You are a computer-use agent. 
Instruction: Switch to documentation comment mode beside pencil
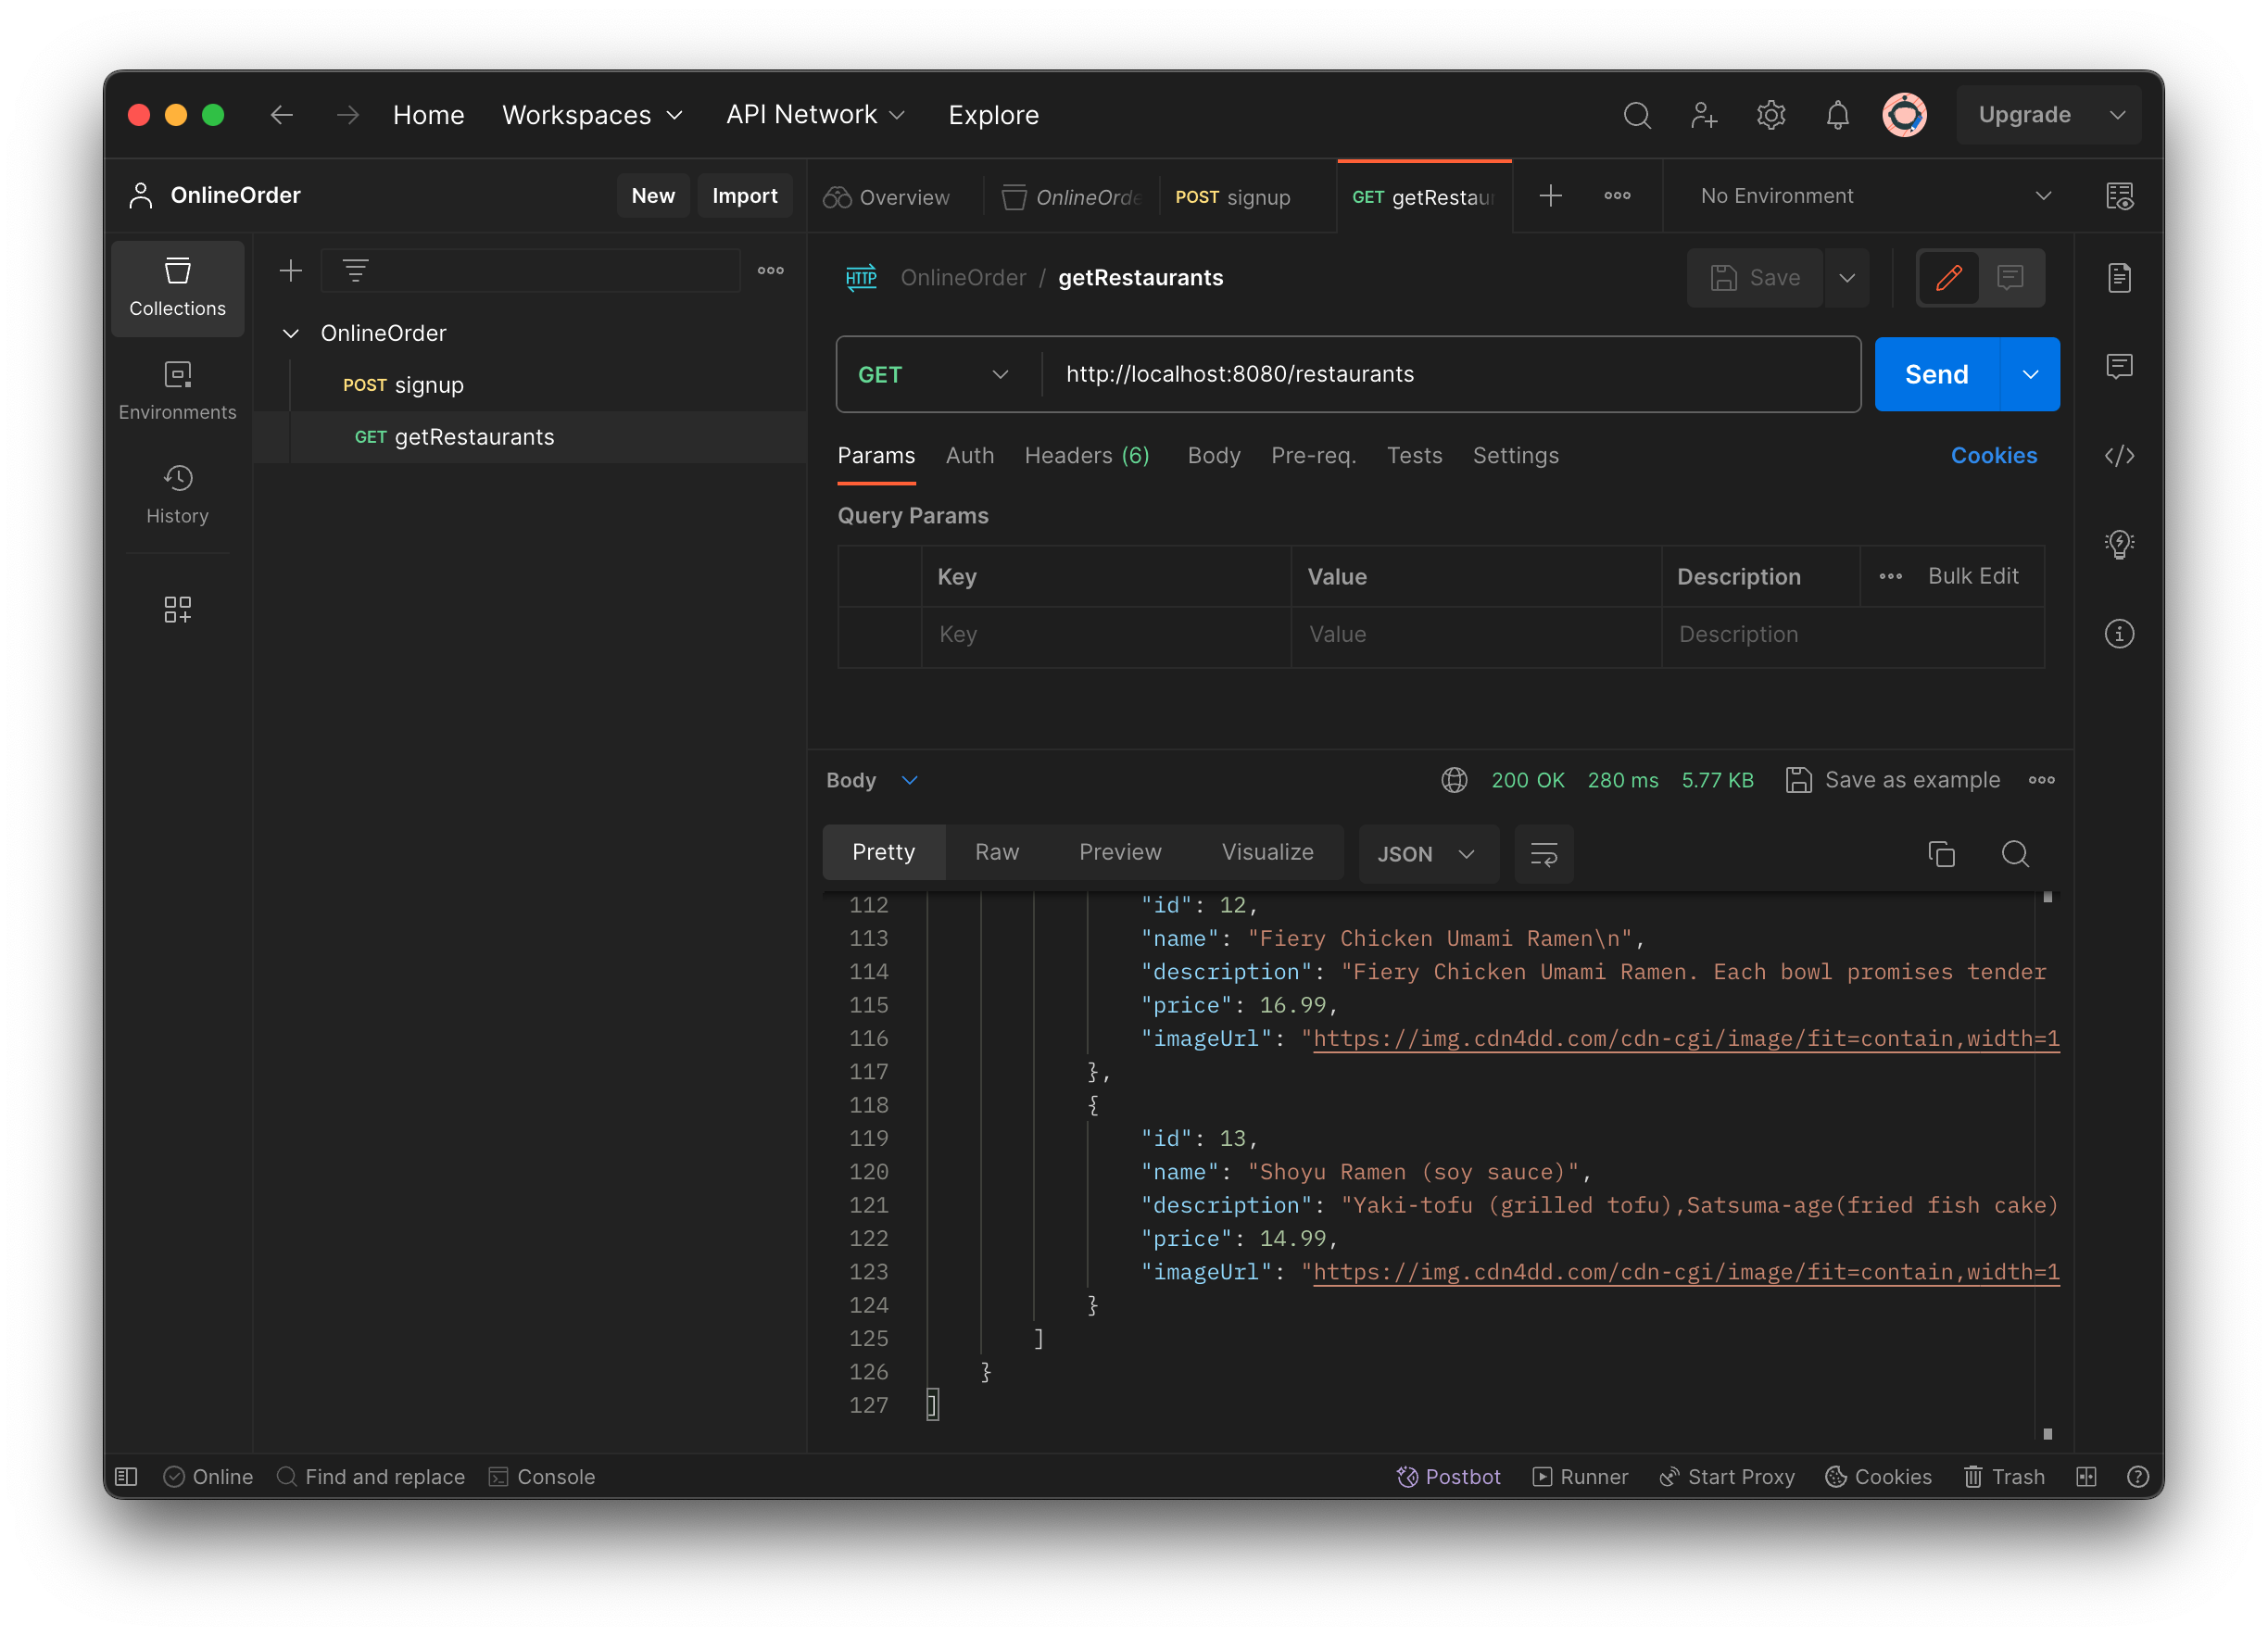pyautogui.click(x=2011, y=278)
